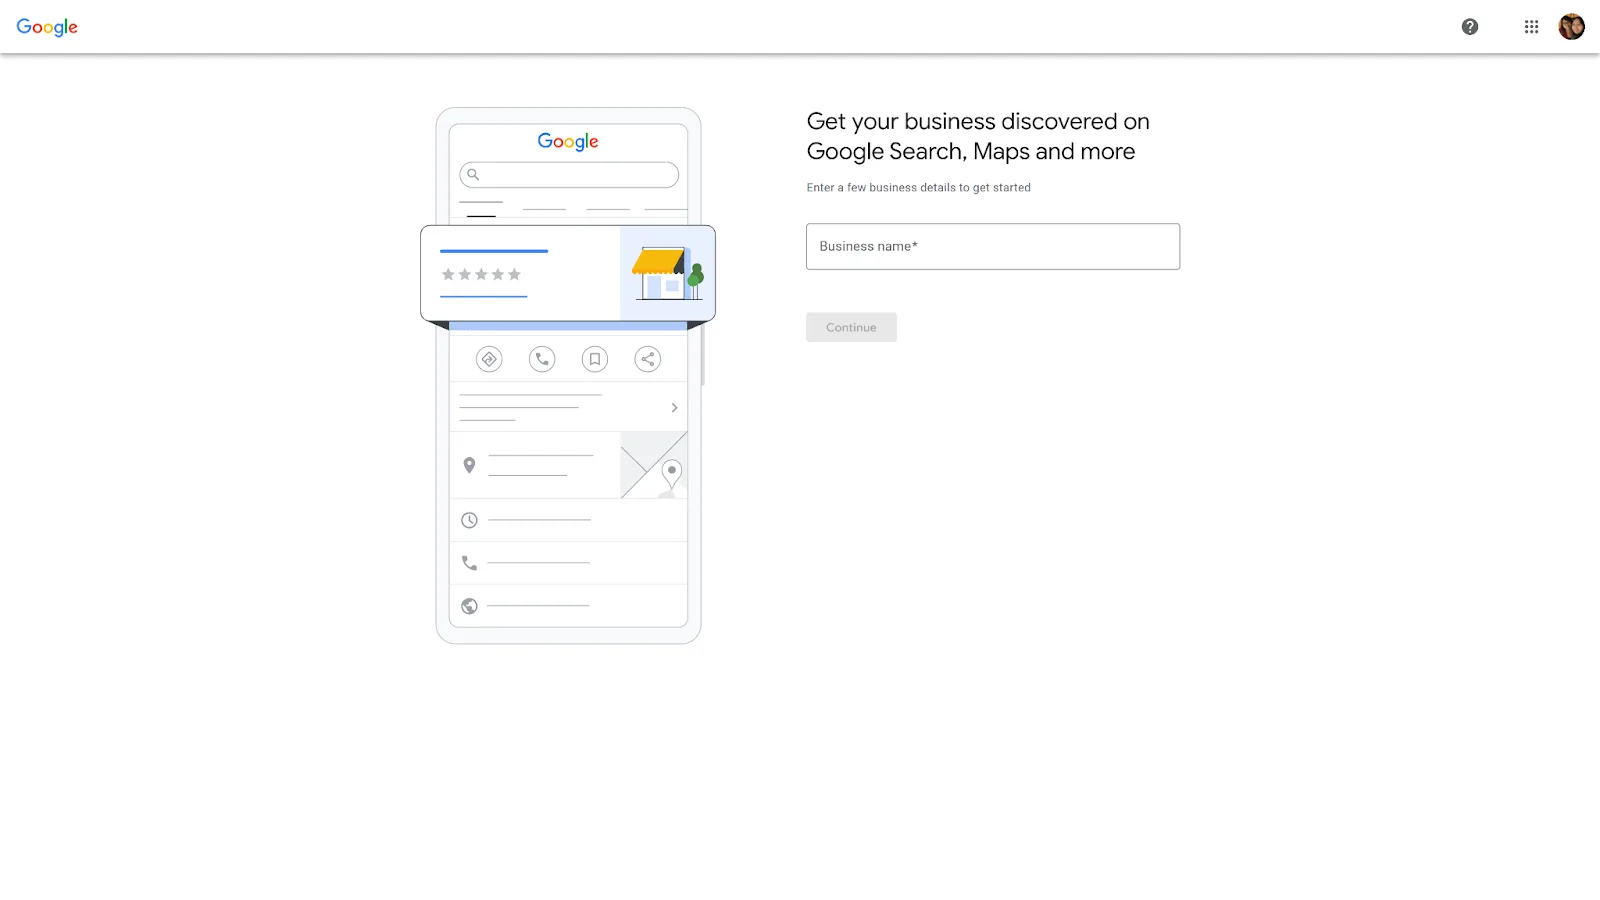Screen dimensions: 1600x900
Task: Click the directions icon in the phone illustration
Action: pos(489,359)
